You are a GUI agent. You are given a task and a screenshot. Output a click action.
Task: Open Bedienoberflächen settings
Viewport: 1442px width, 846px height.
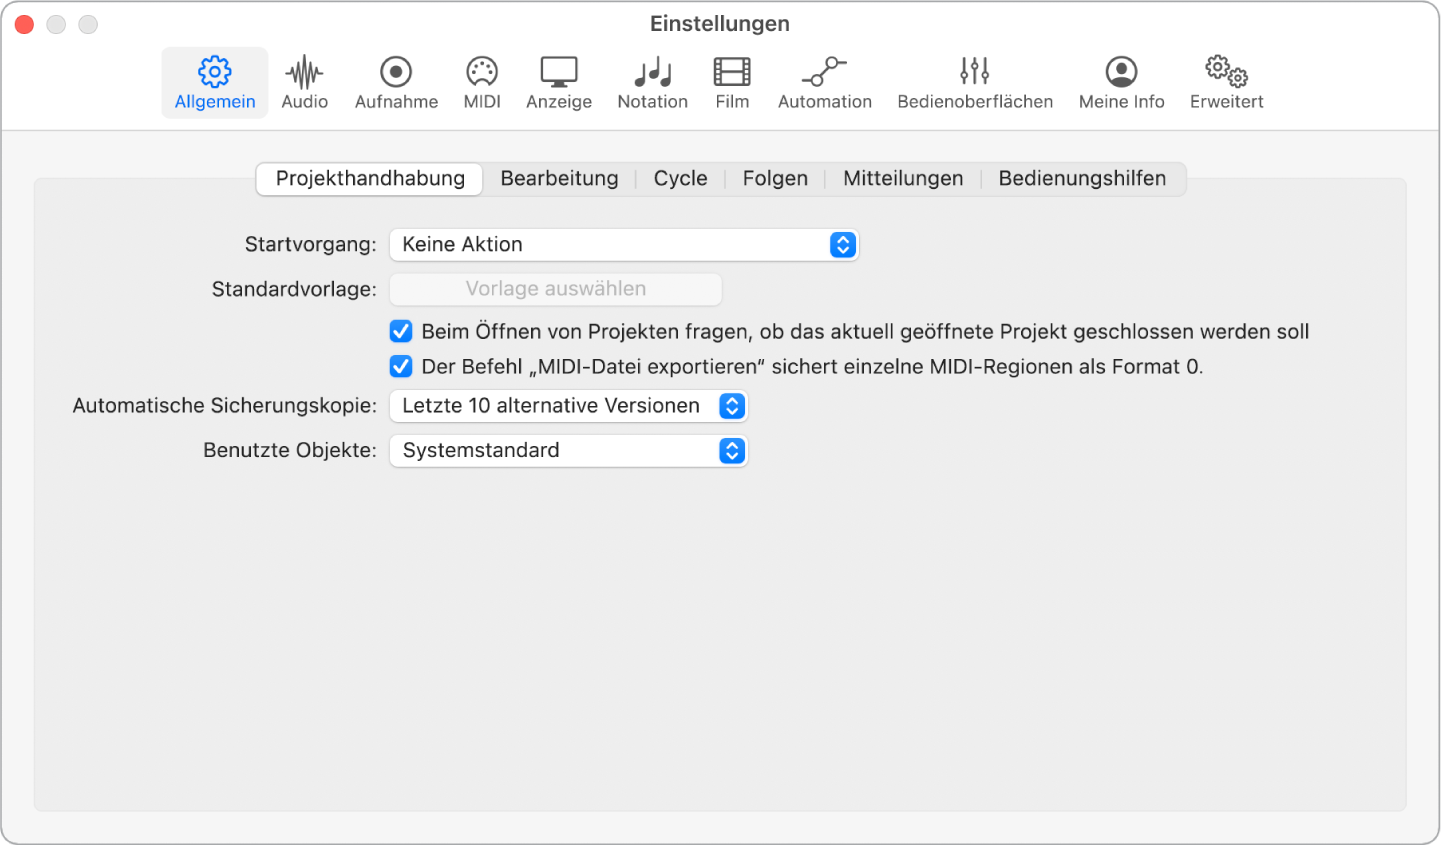tap(973, 82)
